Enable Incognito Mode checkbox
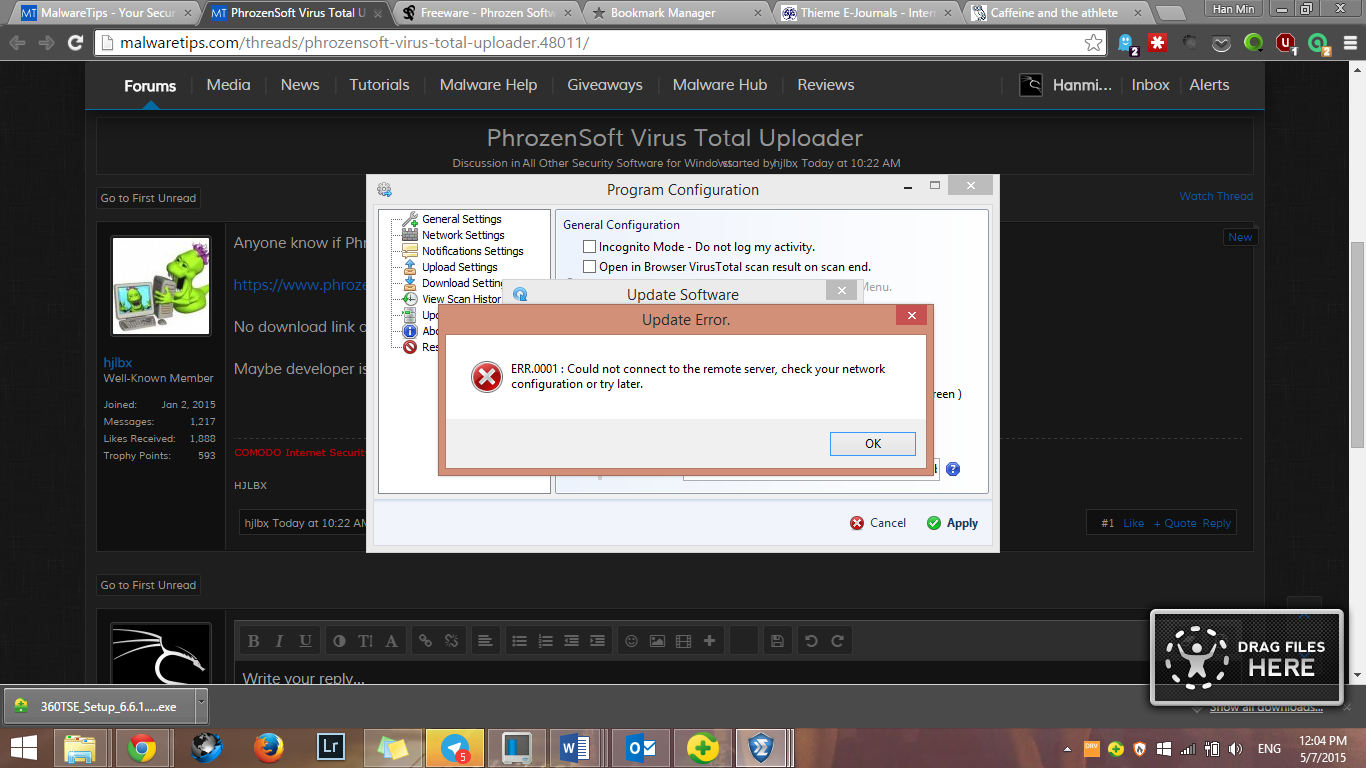The height and width of the screenshot is (768, 1366). click(590, 246)
